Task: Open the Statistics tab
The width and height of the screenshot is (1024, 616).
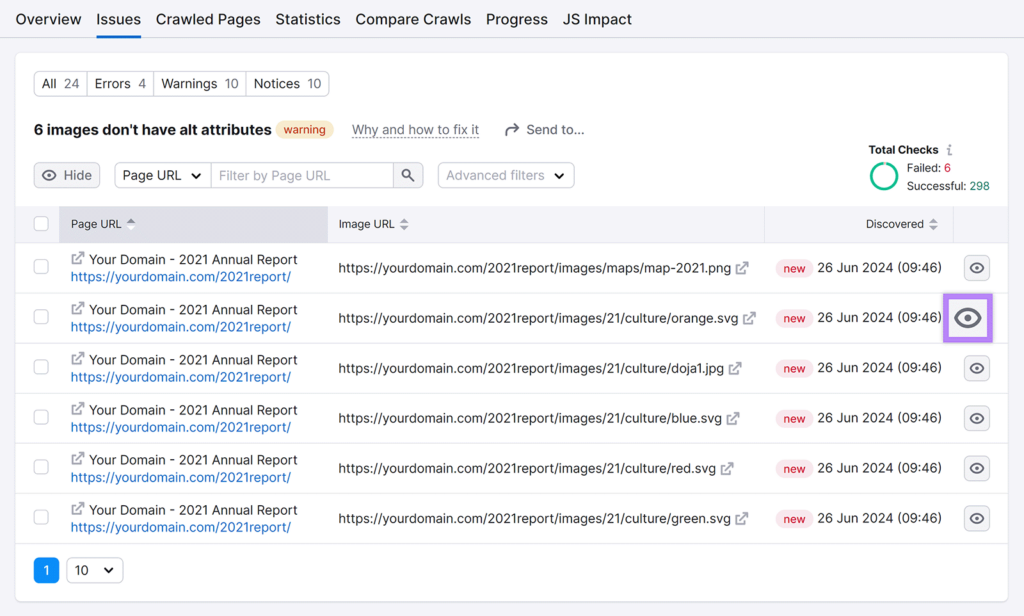Action: (x=308, y=20)
